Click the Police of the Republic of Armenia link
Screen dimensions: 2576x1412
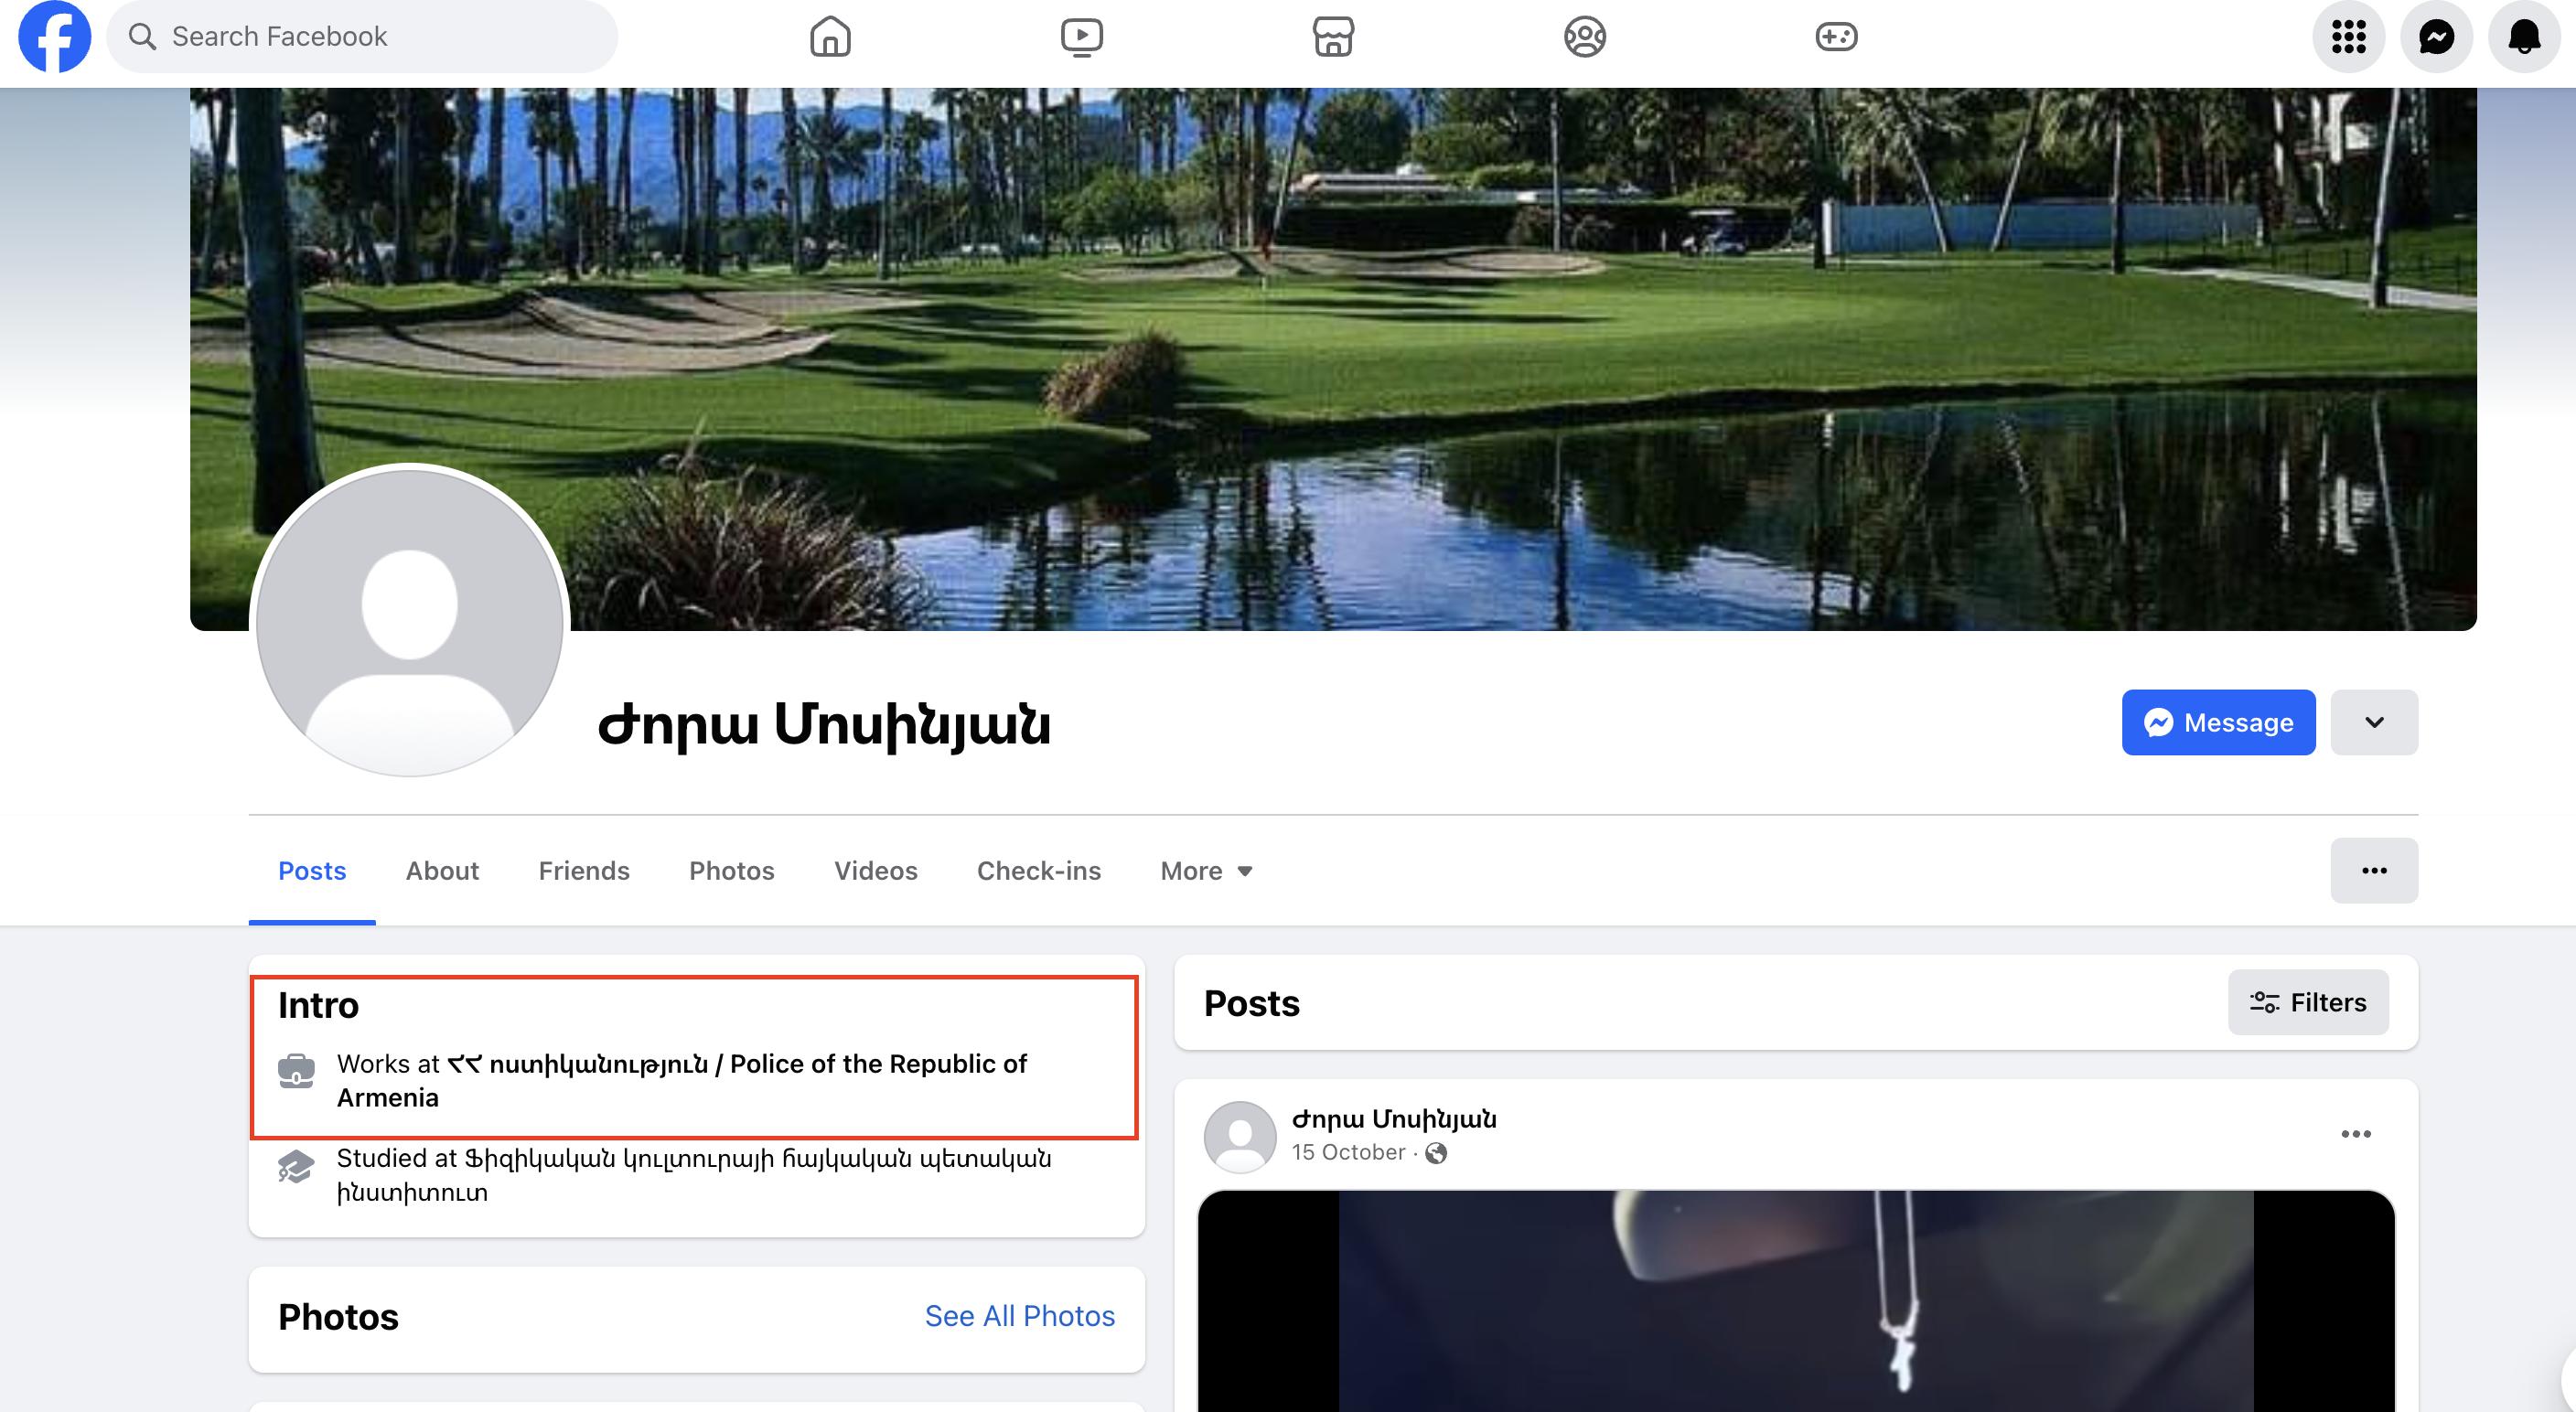click(x=682, y=1081)
